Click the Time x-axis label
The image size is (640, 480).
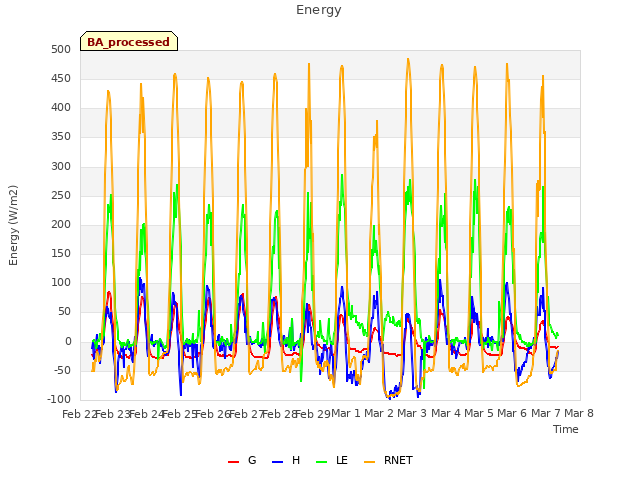(565, 429)
